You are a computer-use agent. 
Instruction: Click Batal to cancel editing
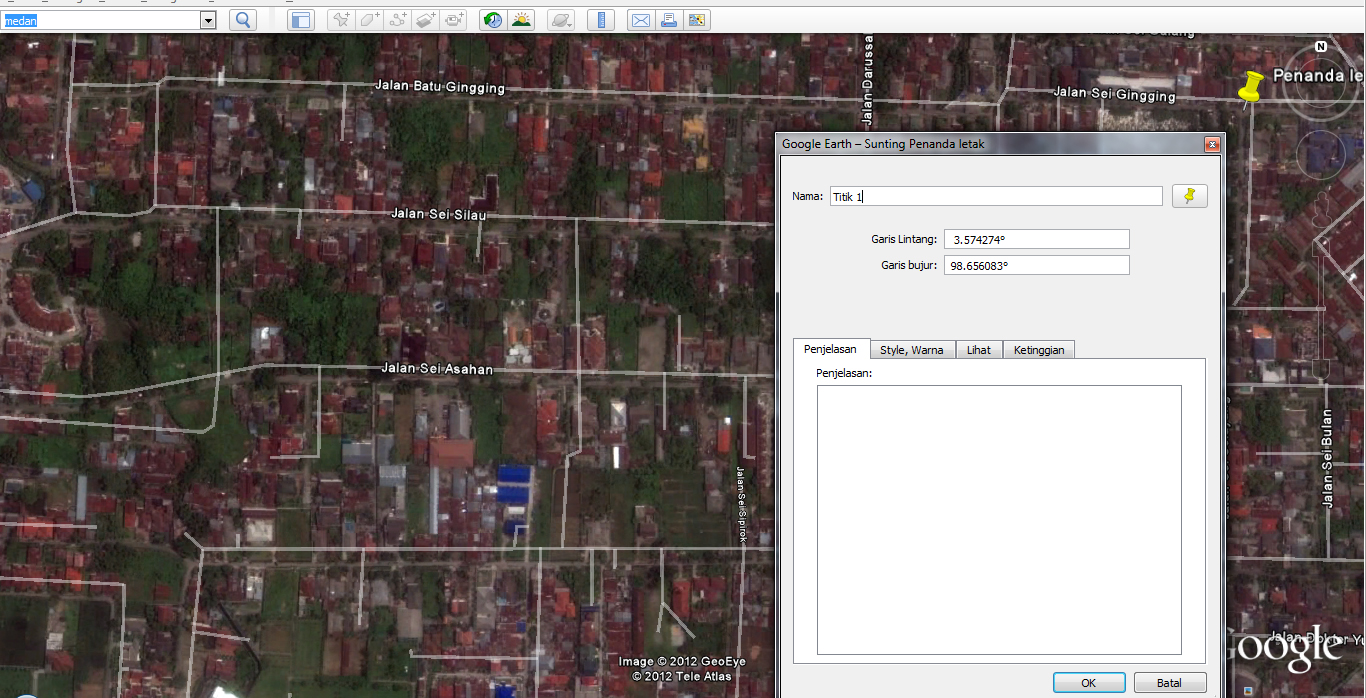(1169, 682)
